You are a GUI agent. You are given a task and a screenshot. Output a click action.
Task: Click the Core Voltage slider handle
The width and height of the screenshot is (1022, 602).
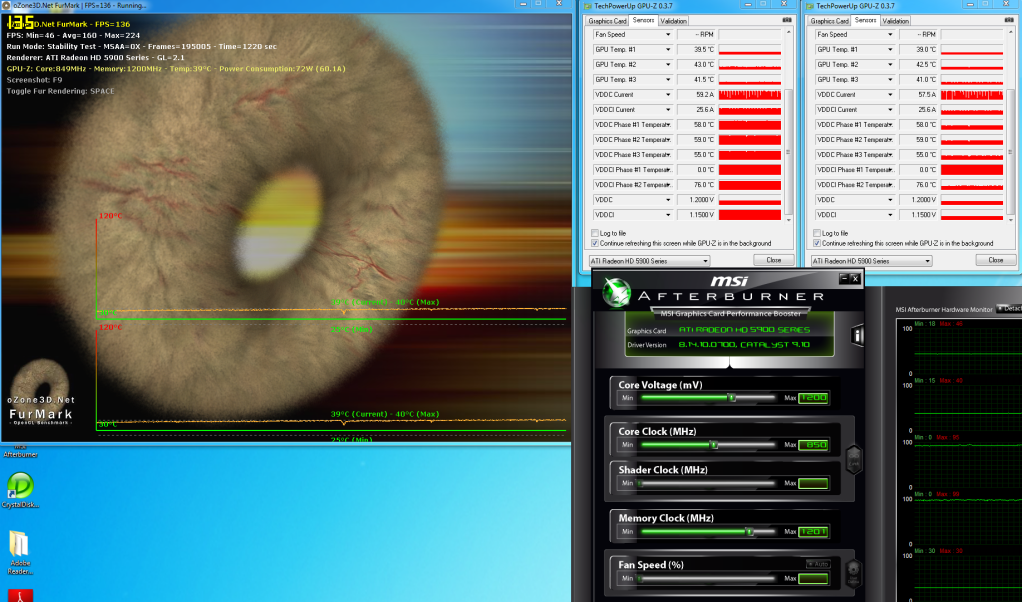pos(731,397)
